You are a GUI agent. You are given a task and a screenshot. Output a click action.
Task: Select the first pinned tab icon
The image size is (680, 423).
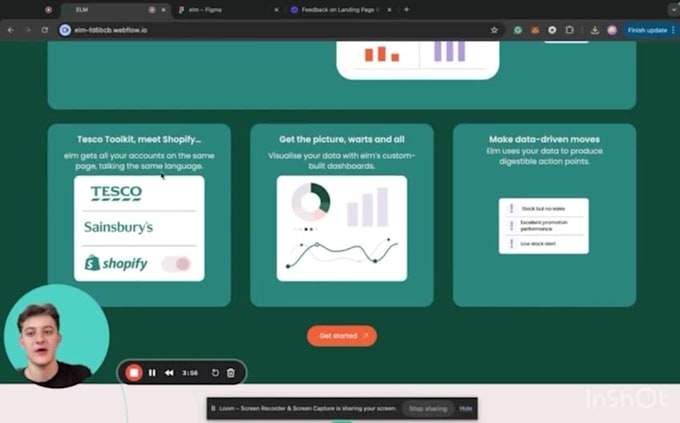click(x=49, y=10)
